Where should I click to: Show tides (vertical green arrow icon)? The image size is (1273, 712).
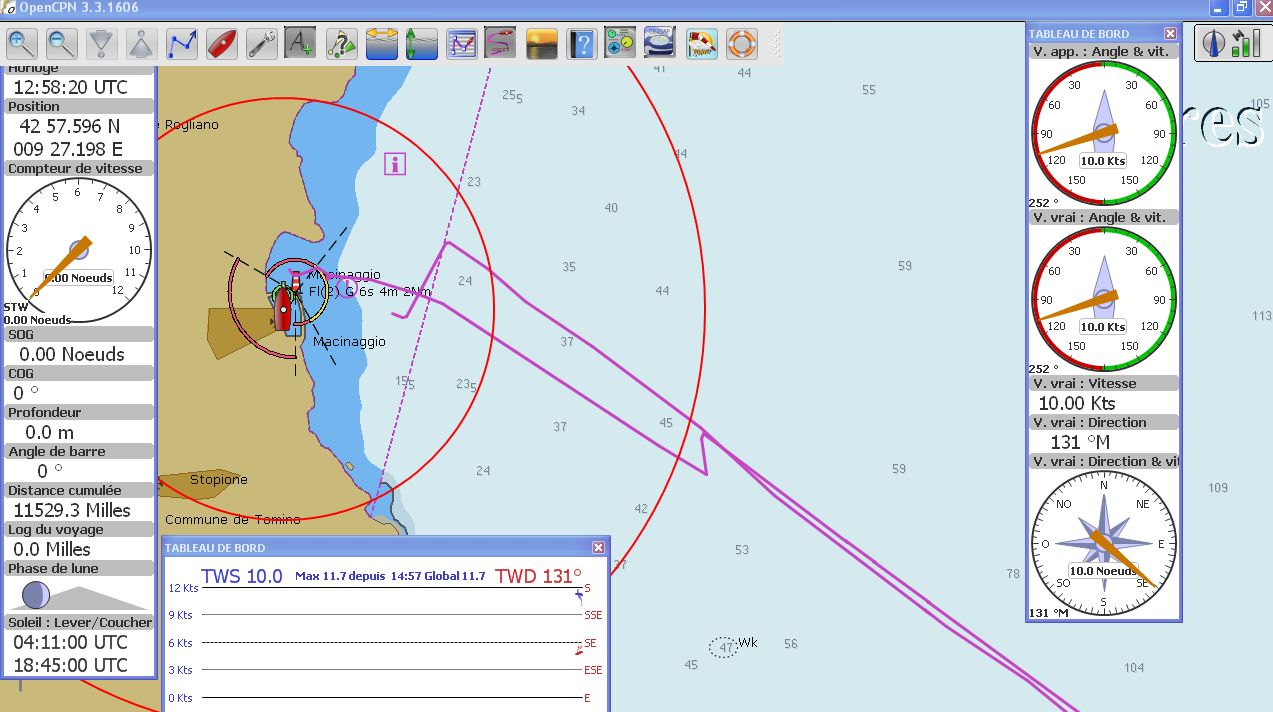tap(422, 44)
